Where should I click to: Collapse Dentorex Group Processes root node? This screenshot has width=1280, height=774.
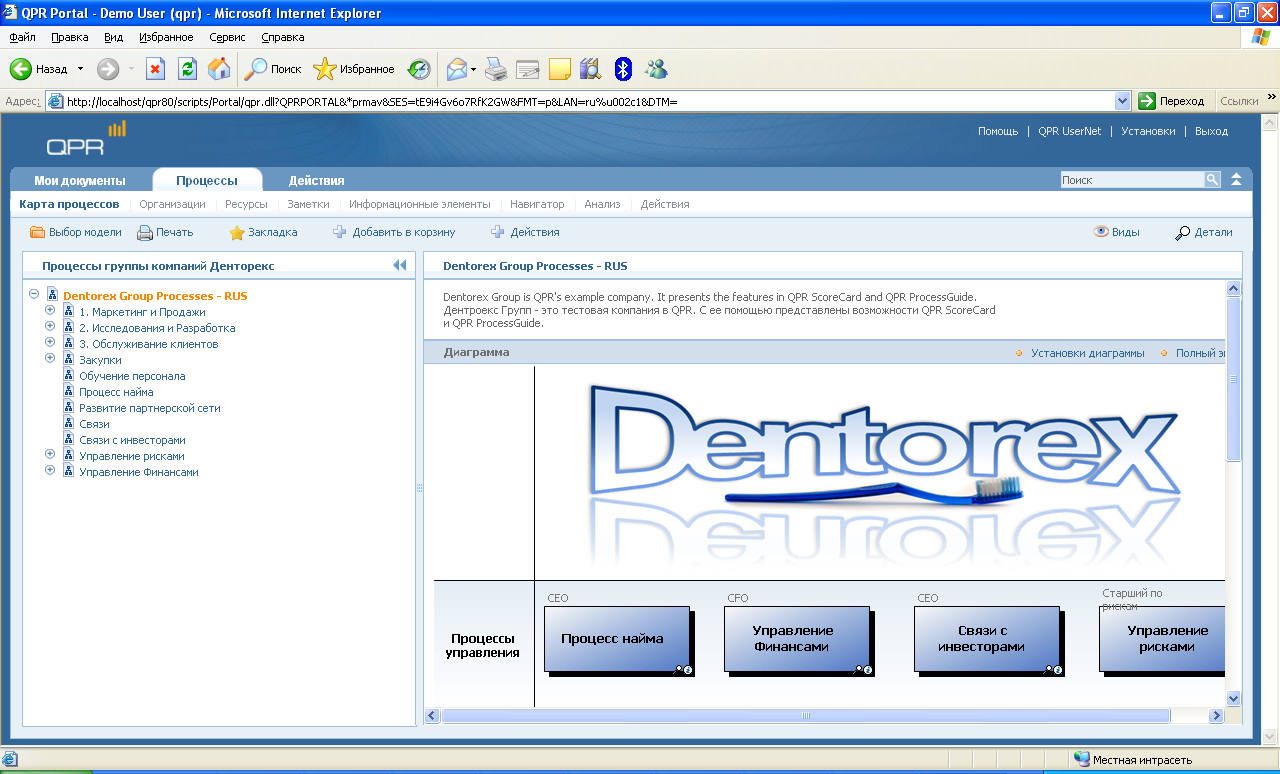click(34, 295)
